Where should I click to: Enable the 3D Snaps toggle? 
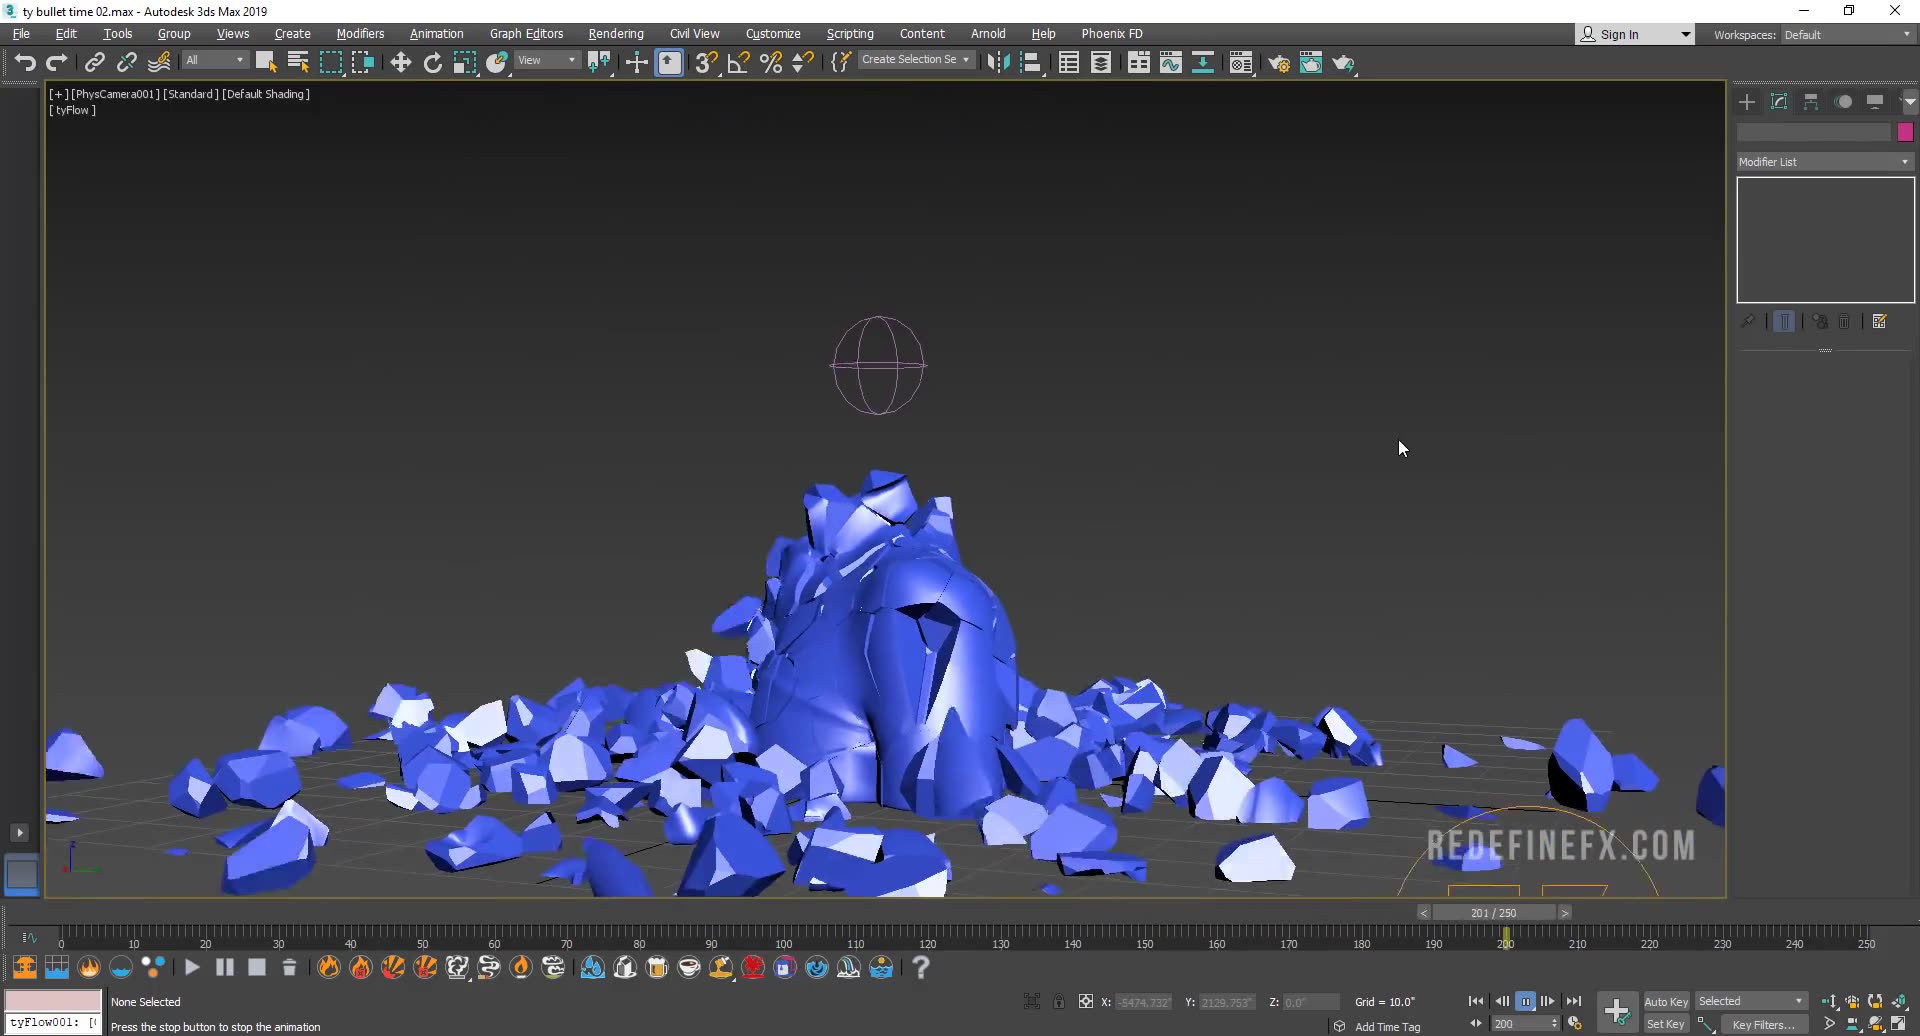[705, 62]
